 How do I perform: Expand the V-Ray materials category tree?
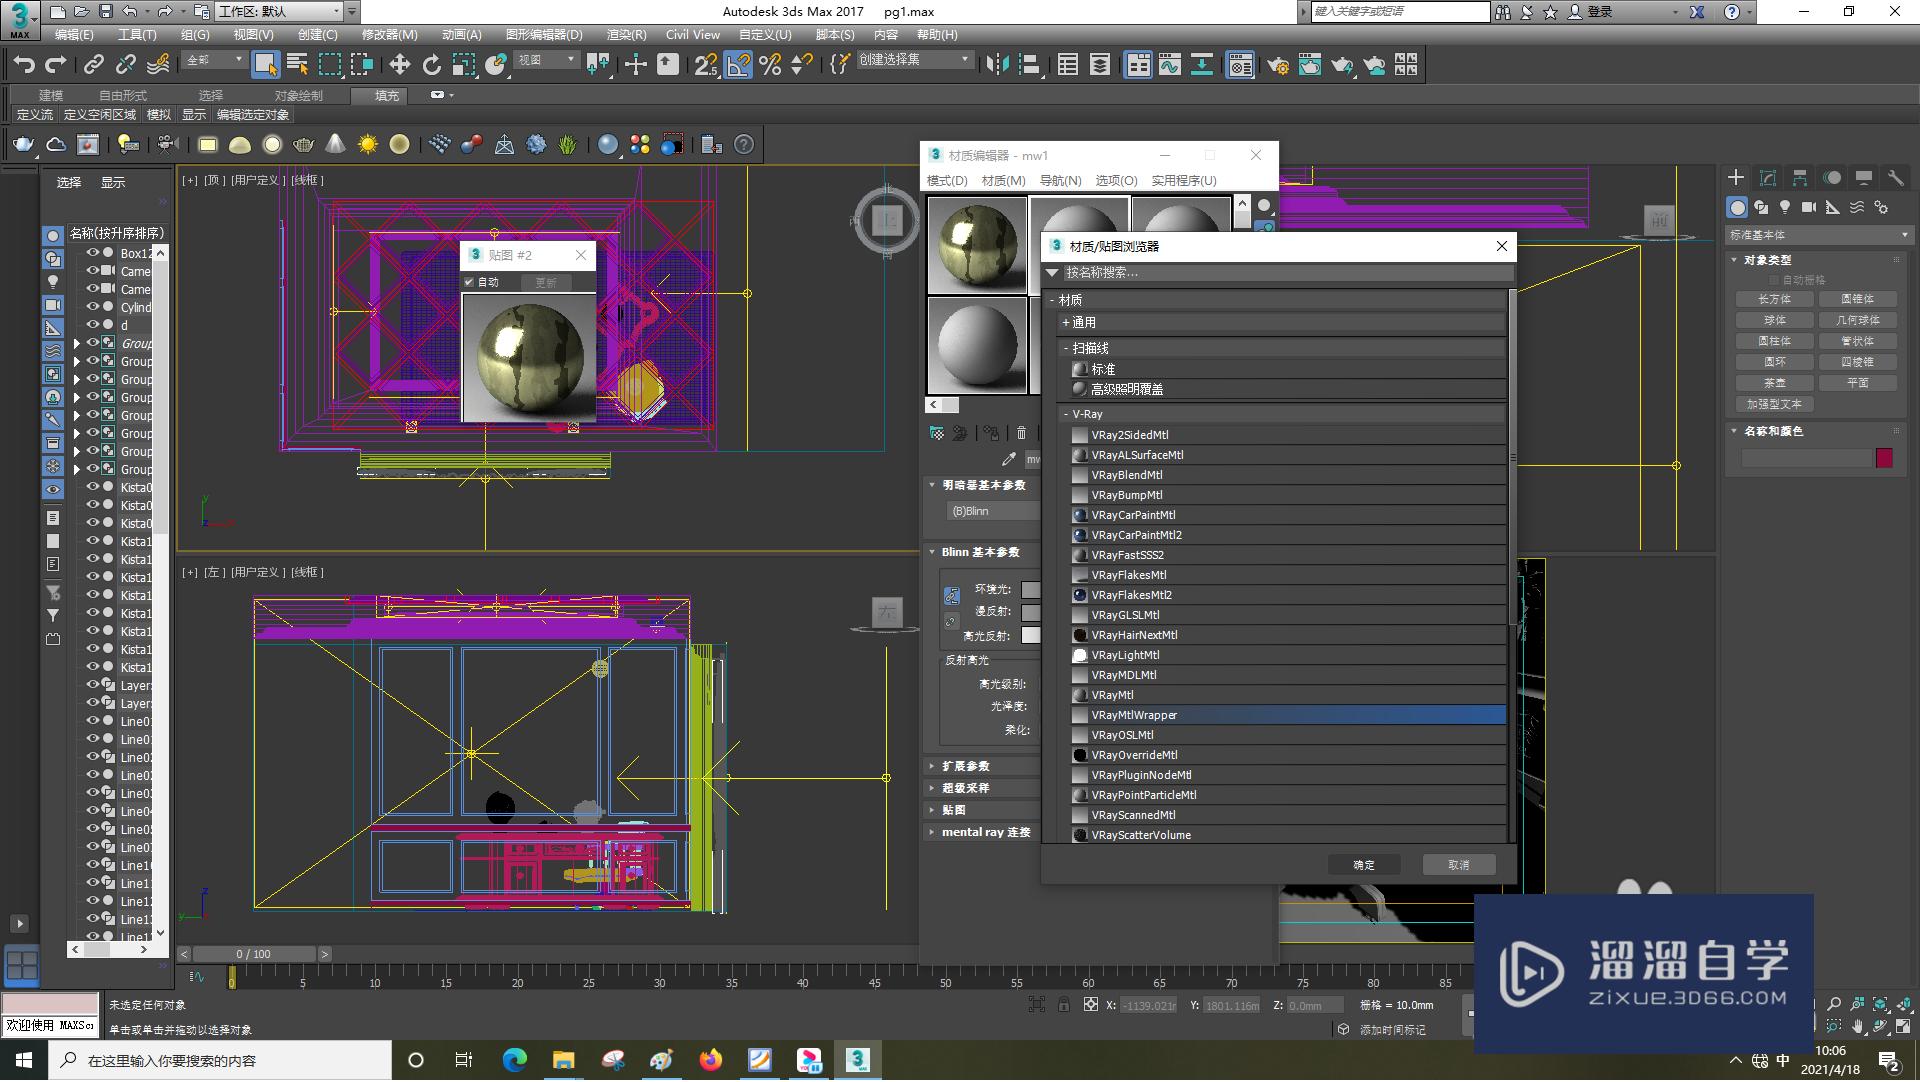click(x=1065, y=413)
